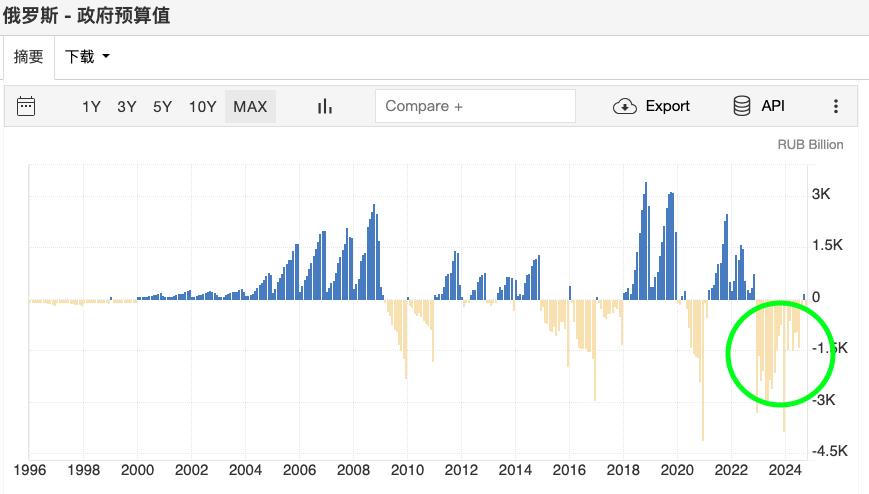Click into the Compare + input field
Image resolution: width=869 pixels, height=494 pixels.
pos(475,106)
